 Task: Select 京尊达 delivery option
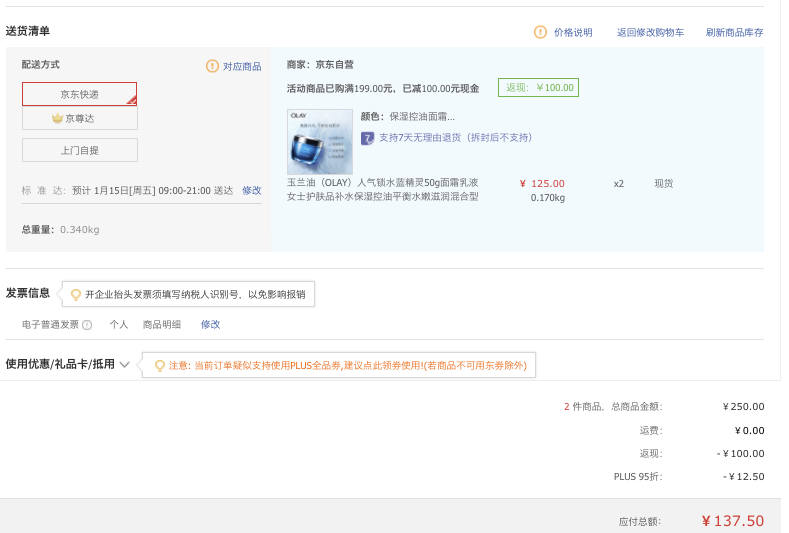pyautogui.click(x=80, y=118)
